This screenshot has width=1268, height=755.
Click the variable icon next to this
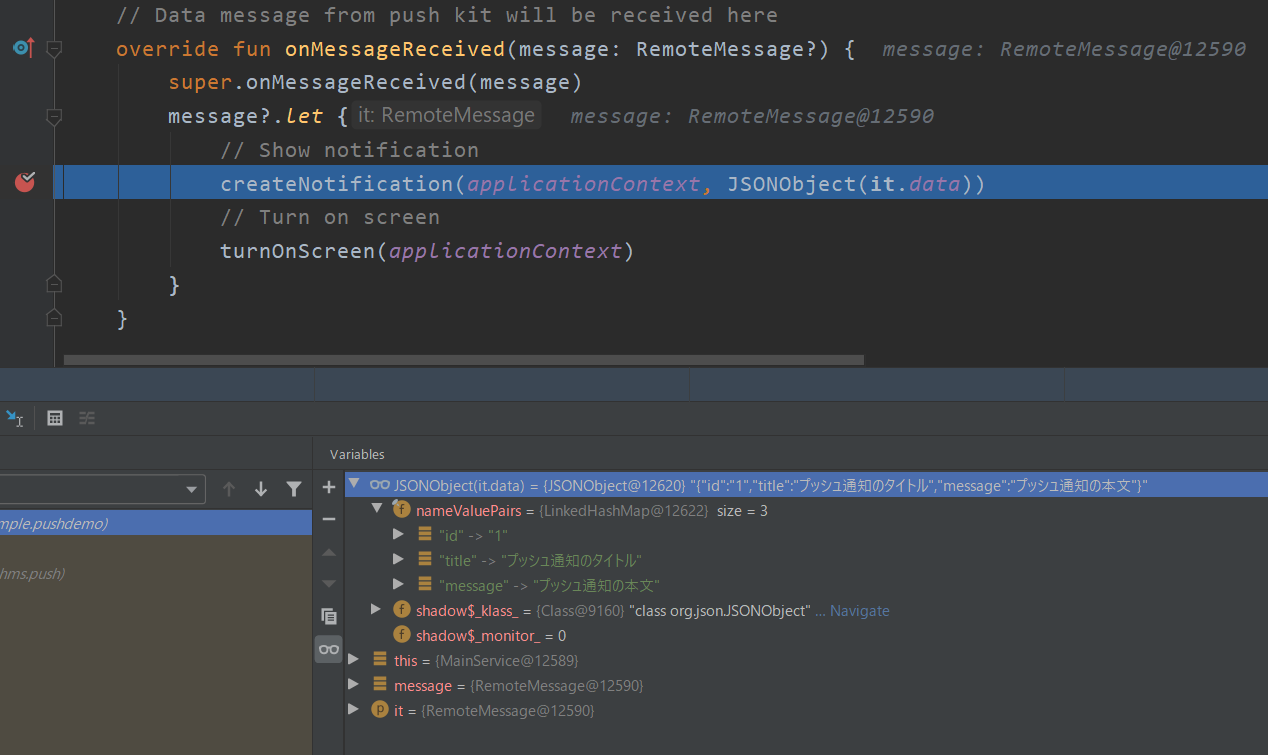point(380,660)
